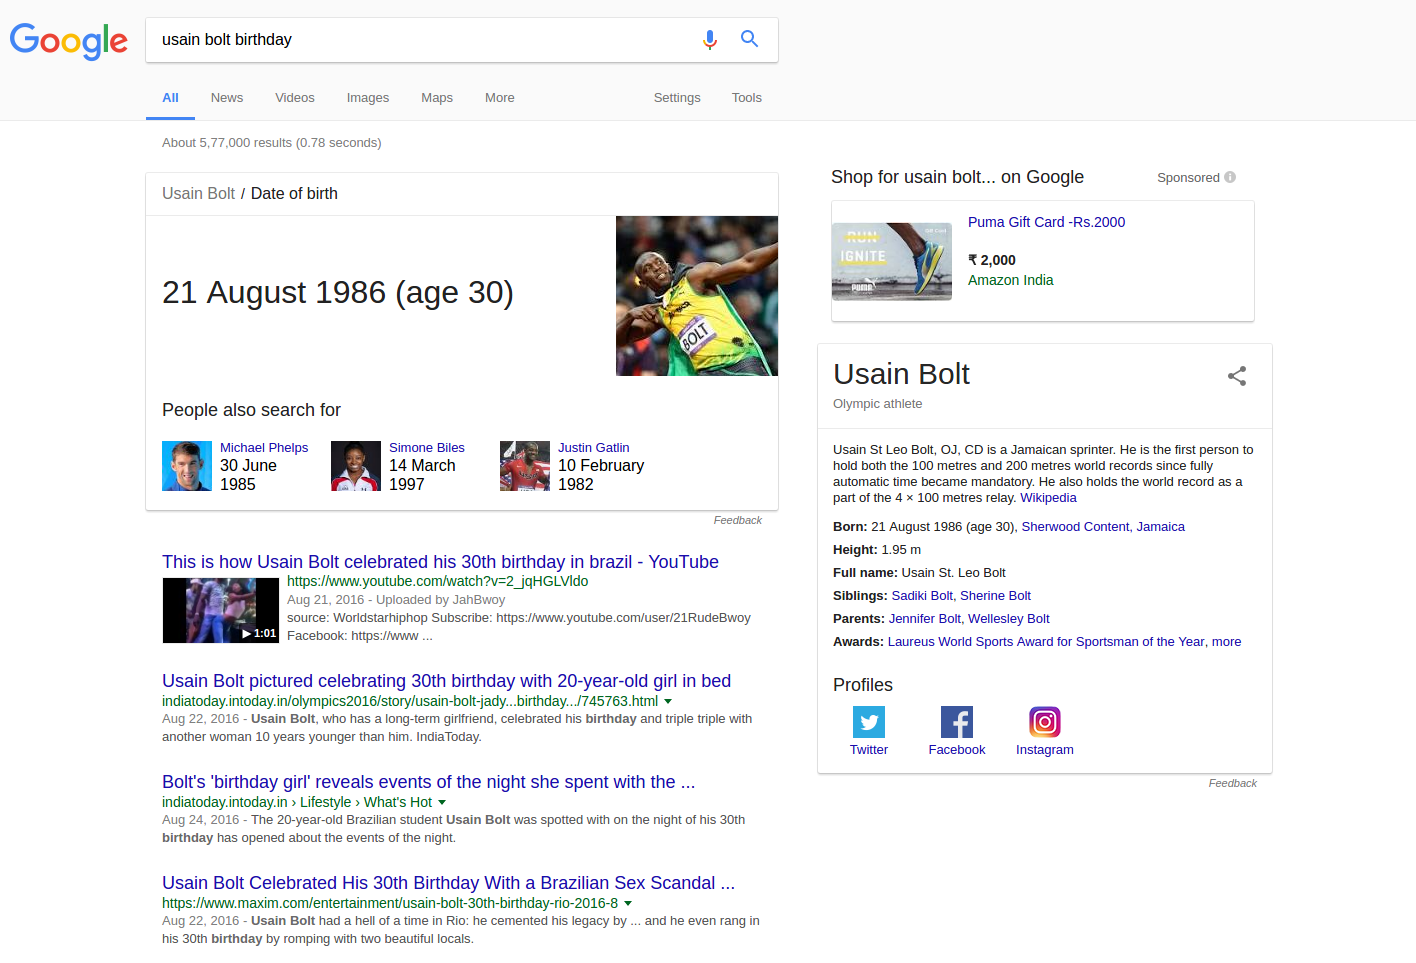The image size is (1416, 963).
Task: Open Maxim result about Brazilian Sex Scandal
Action: (448, 883)
